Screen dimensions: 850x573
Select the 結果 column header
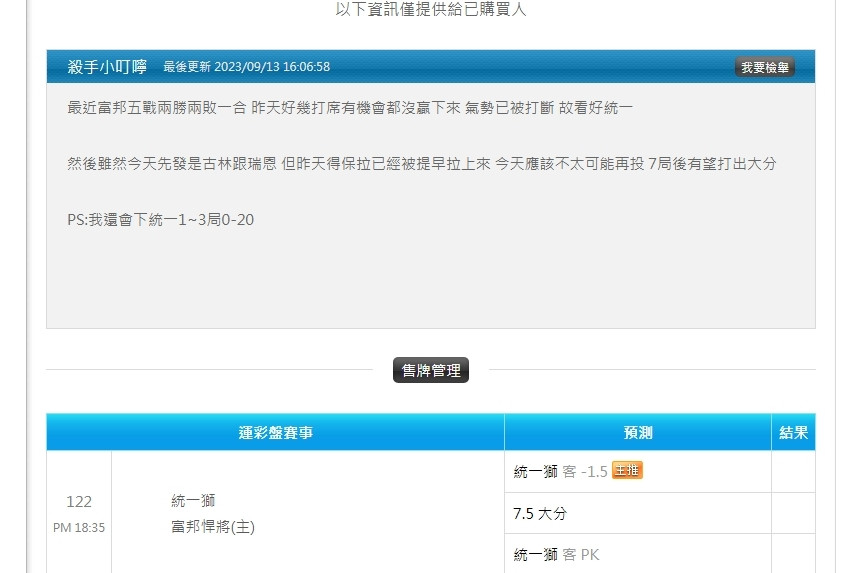tap(794, 432)
